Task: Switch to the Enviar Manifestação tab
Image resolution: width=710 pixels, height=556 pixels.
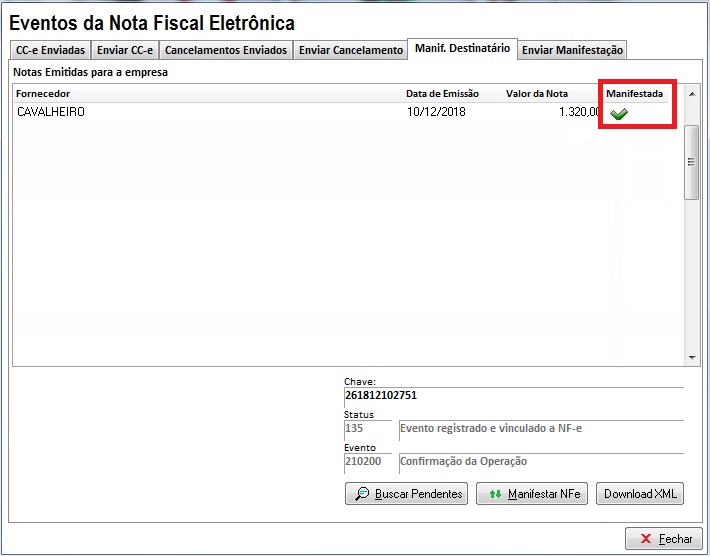Action: [572, 50]
